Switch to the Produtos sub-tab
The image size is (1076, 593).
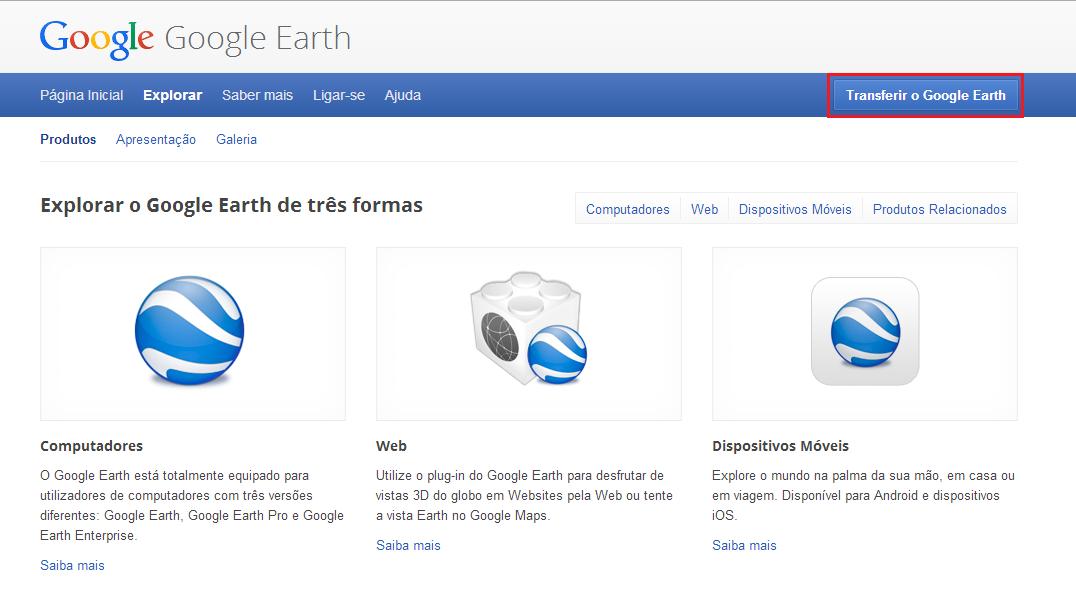click(x=68, y=140)
